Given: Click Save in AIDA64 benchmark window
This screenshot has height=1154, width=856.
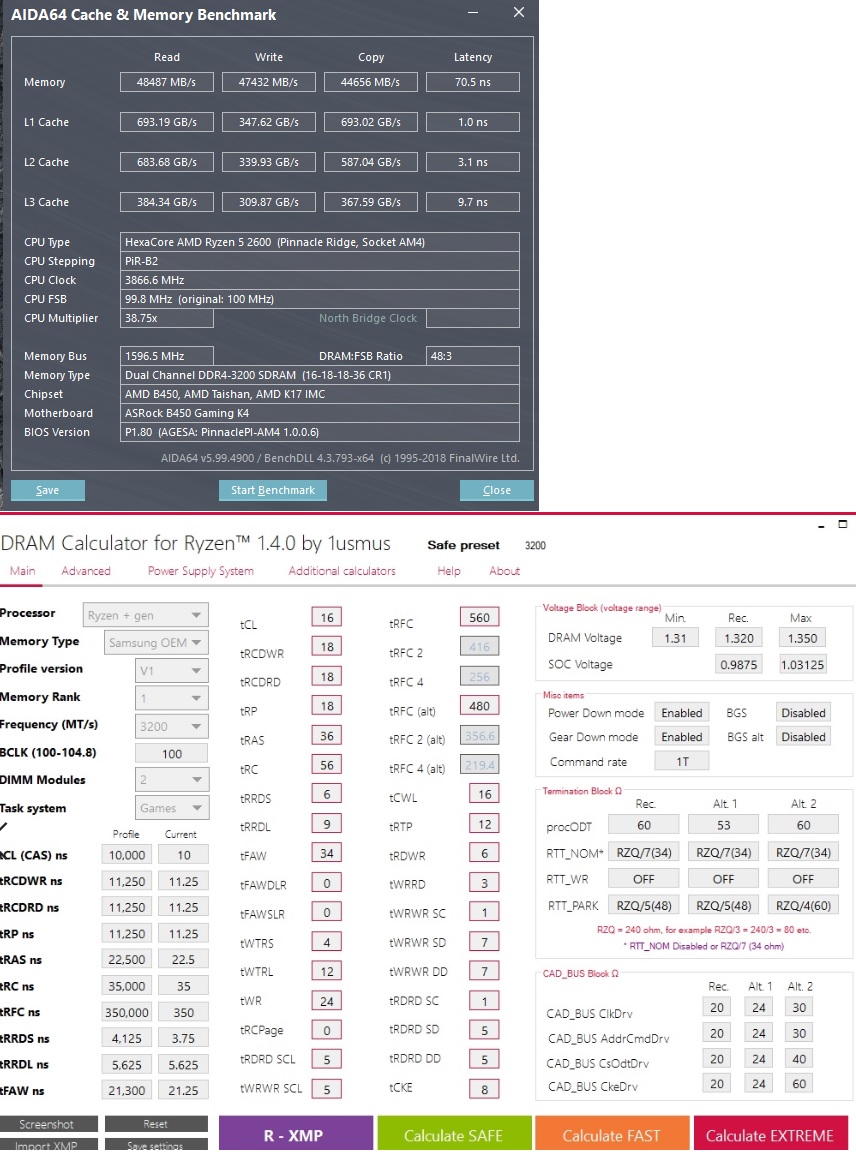Looking at the screenshot, I should (48, 490).
